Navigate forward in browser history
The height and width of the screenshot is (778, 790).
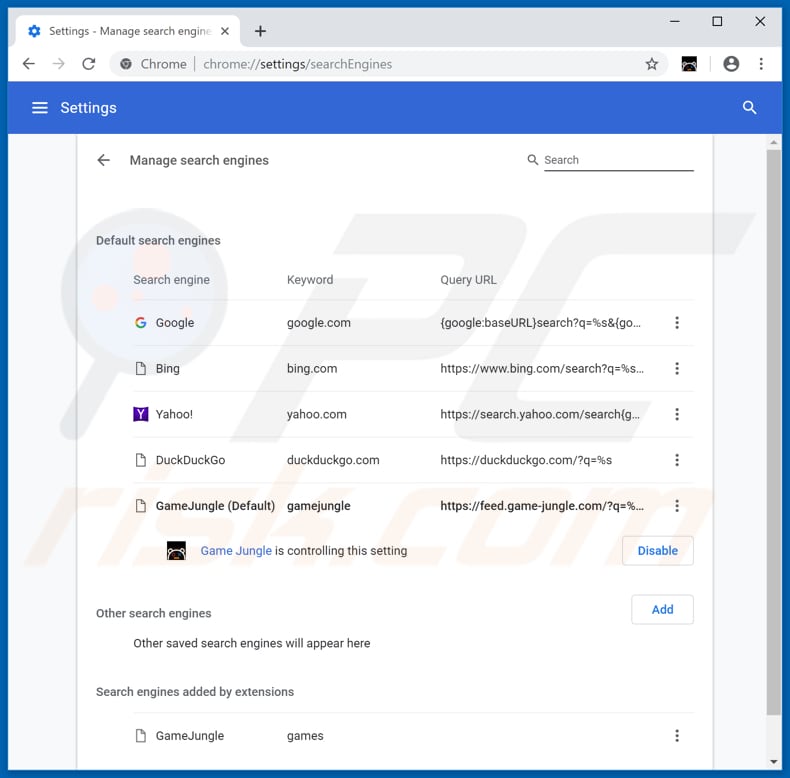pyautogui.click(x=58, y=64)
